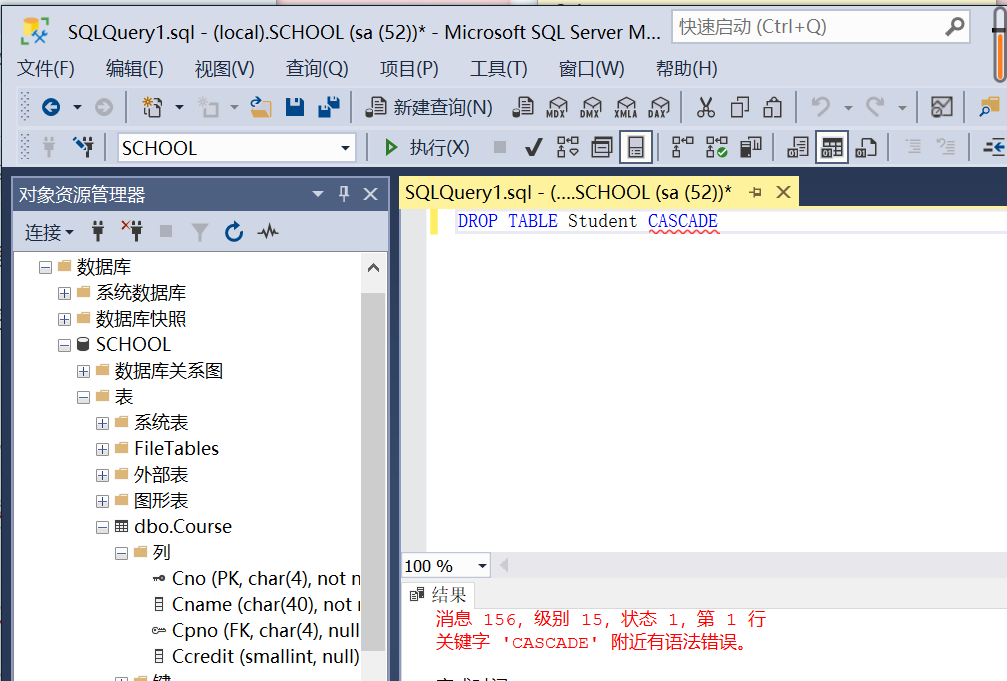
Task: Toggle IntelliSense enabled button
Action: pos(636,148)
